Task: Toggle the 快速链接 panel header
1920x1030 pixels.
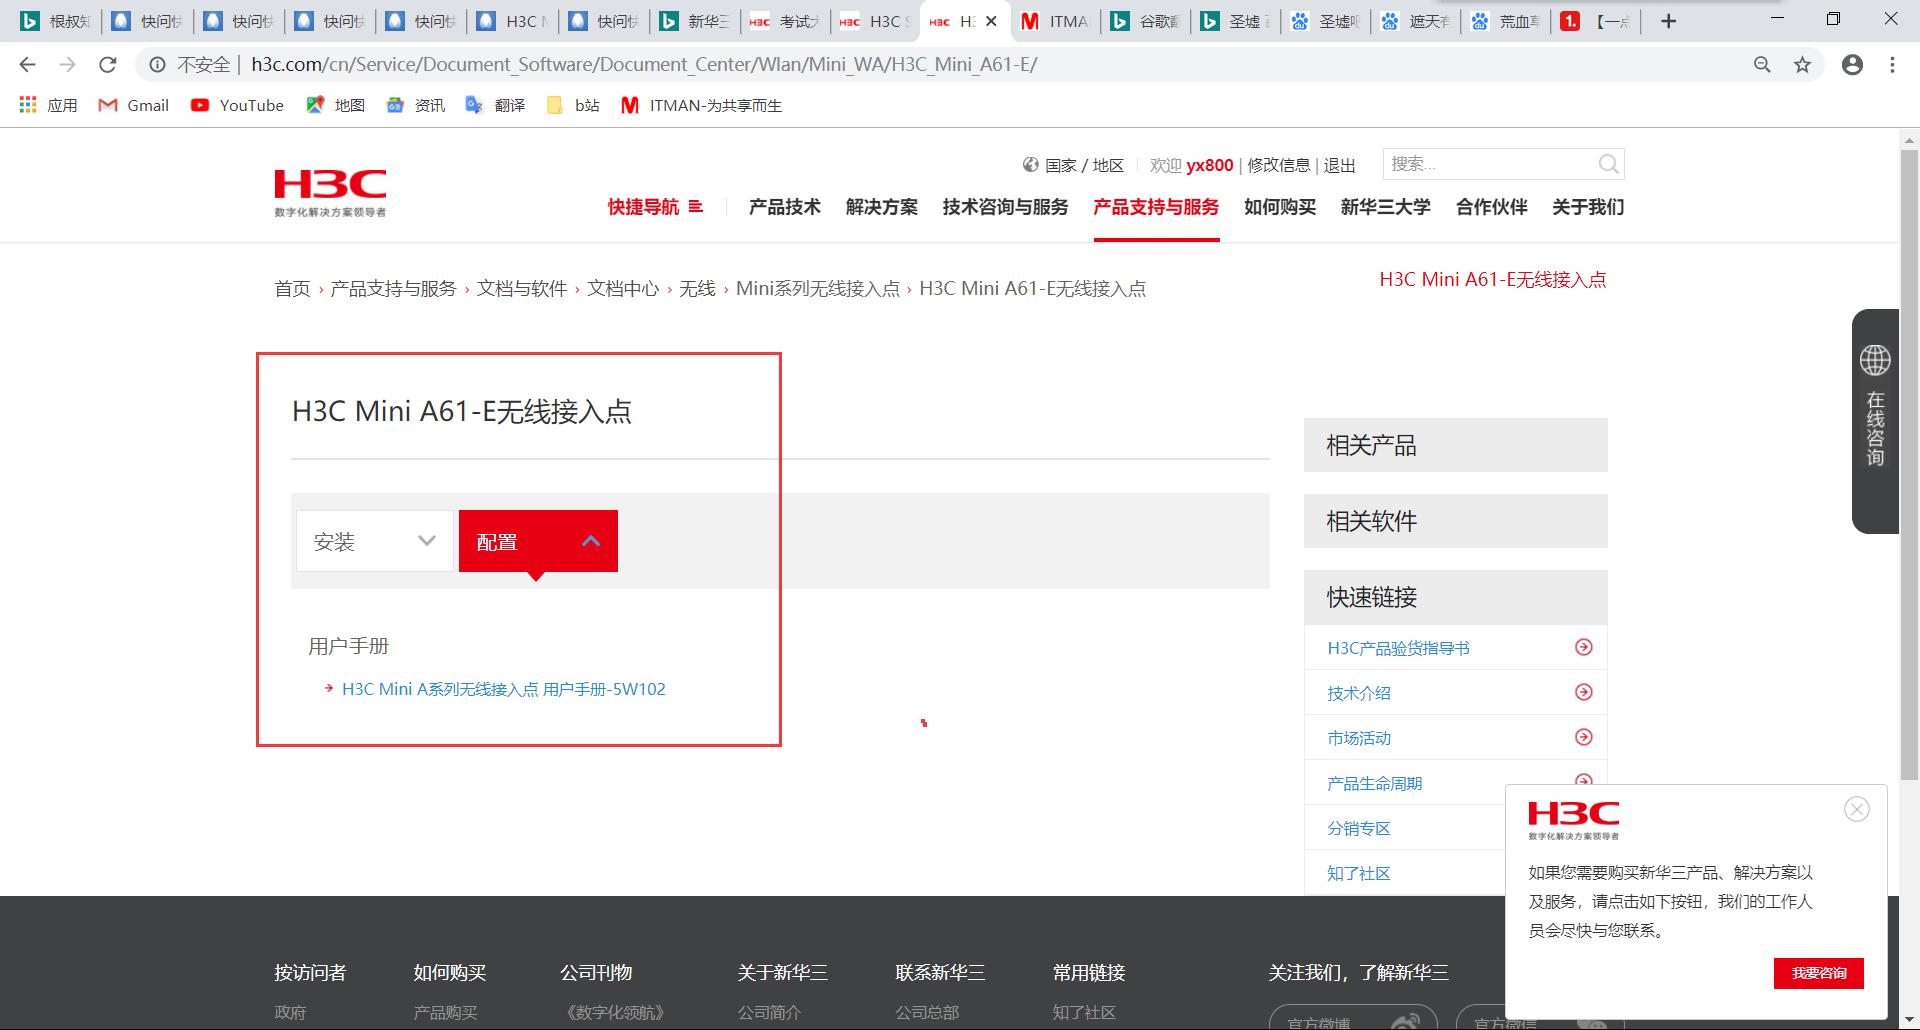Action: tap(1455, 597)
